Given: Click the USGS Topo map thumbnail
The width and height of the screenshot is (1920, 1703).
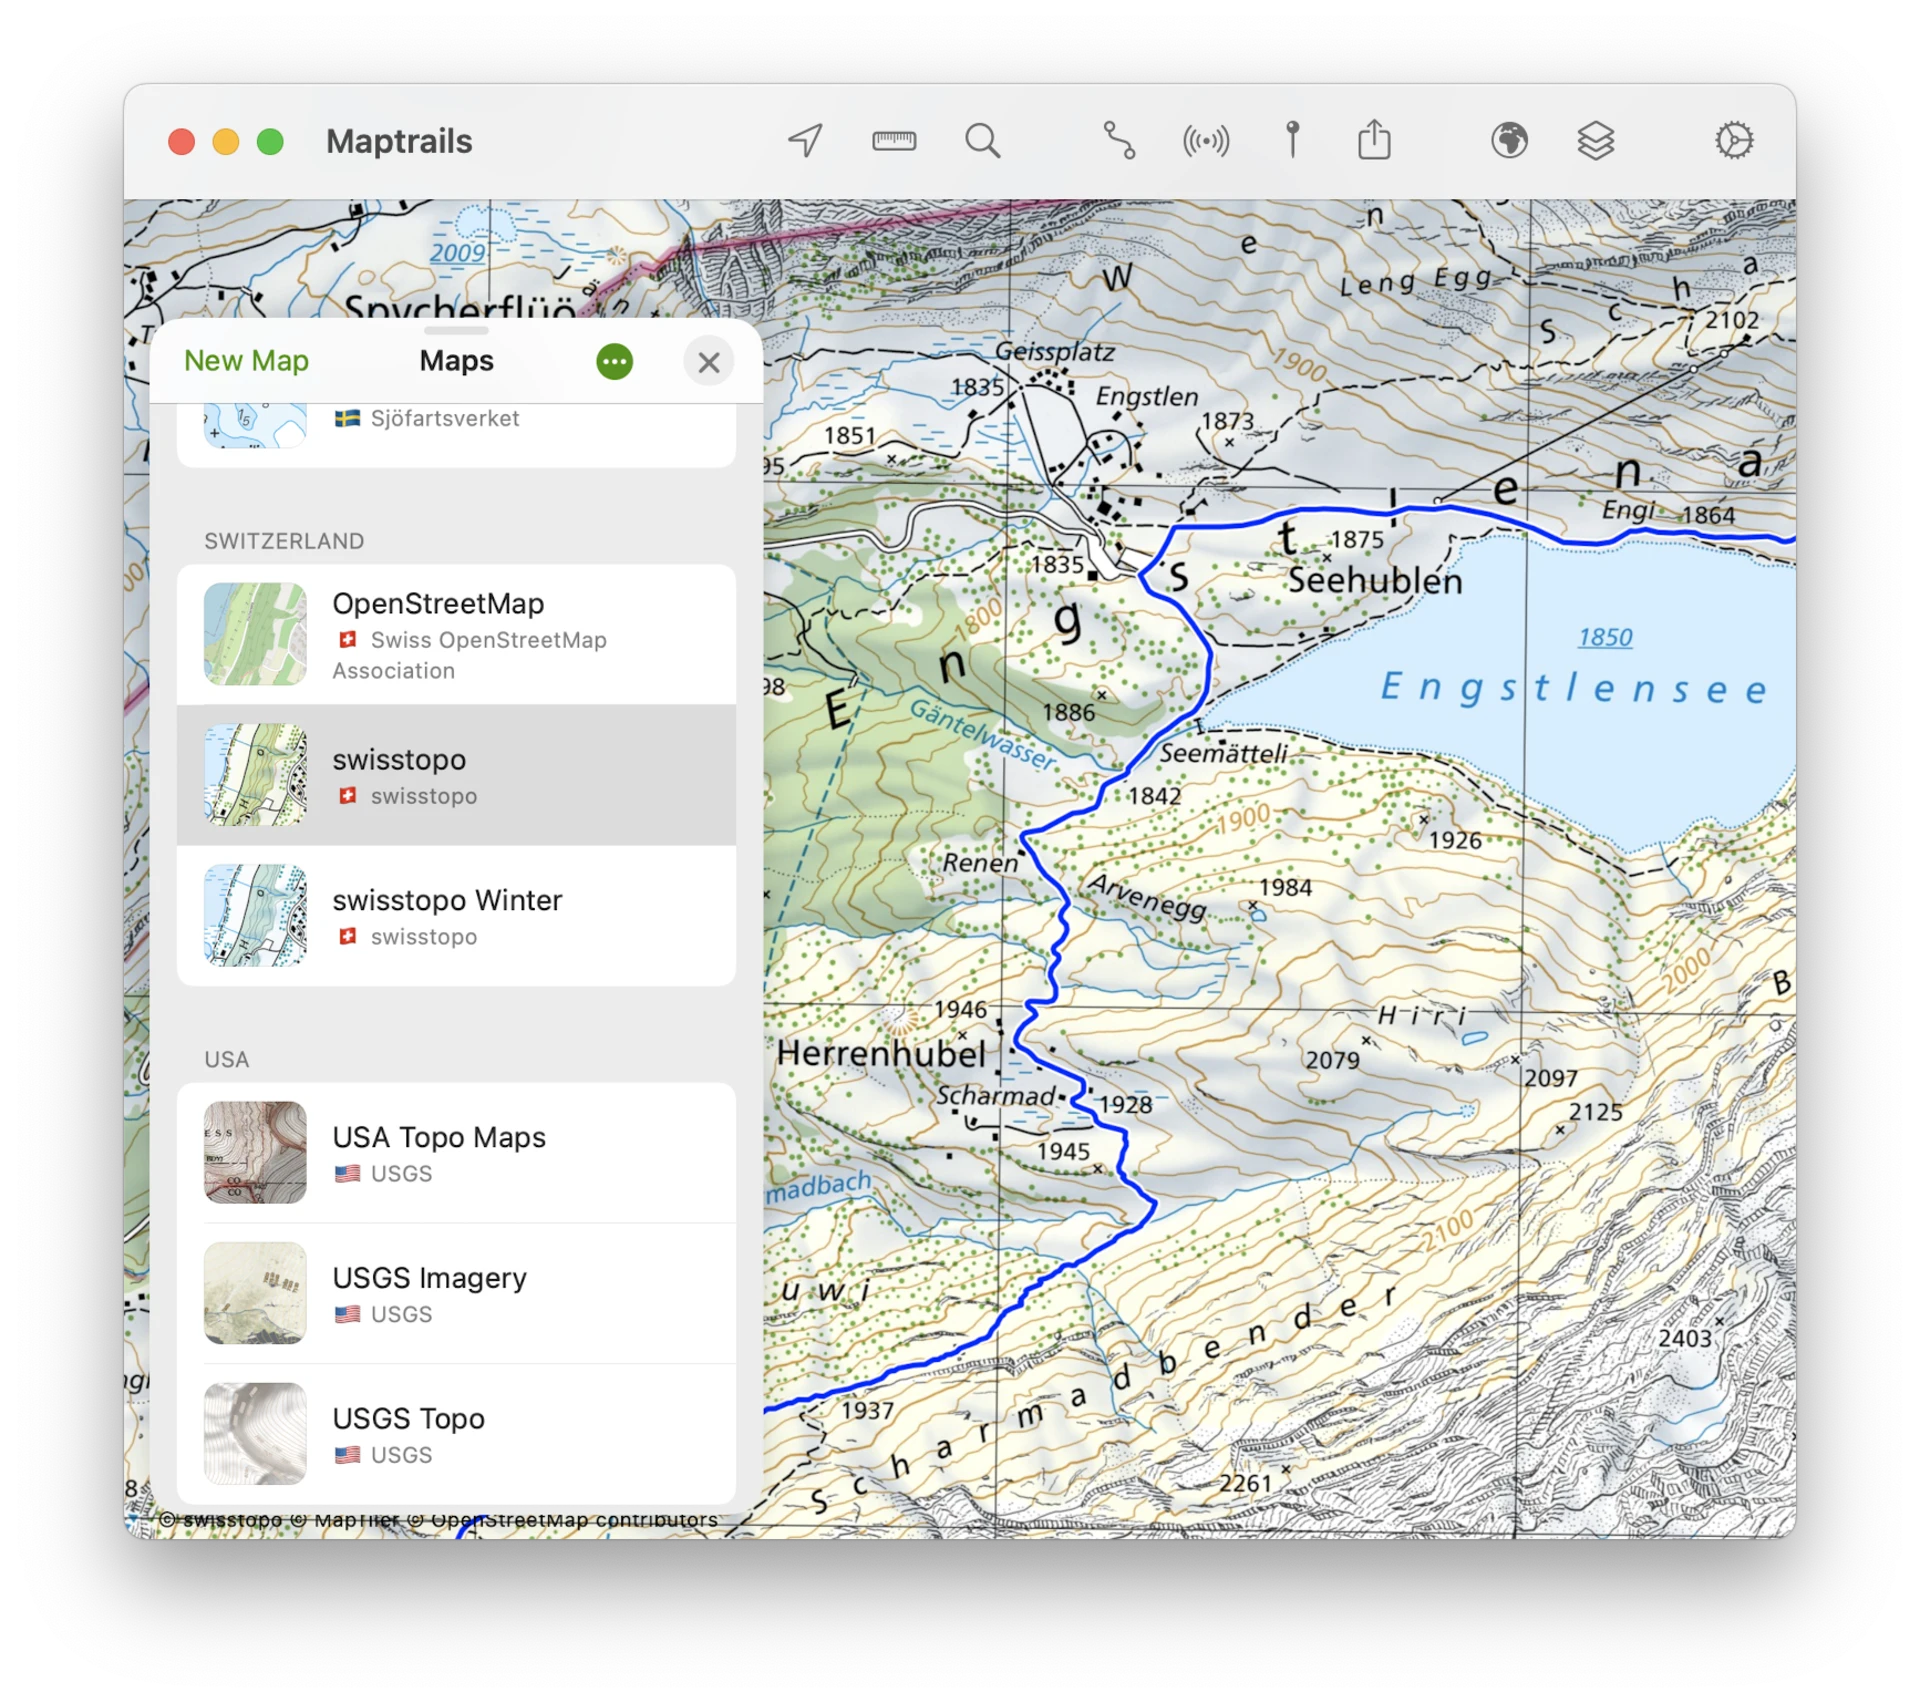Looking at the screenshot, I should coord(255,1434).
